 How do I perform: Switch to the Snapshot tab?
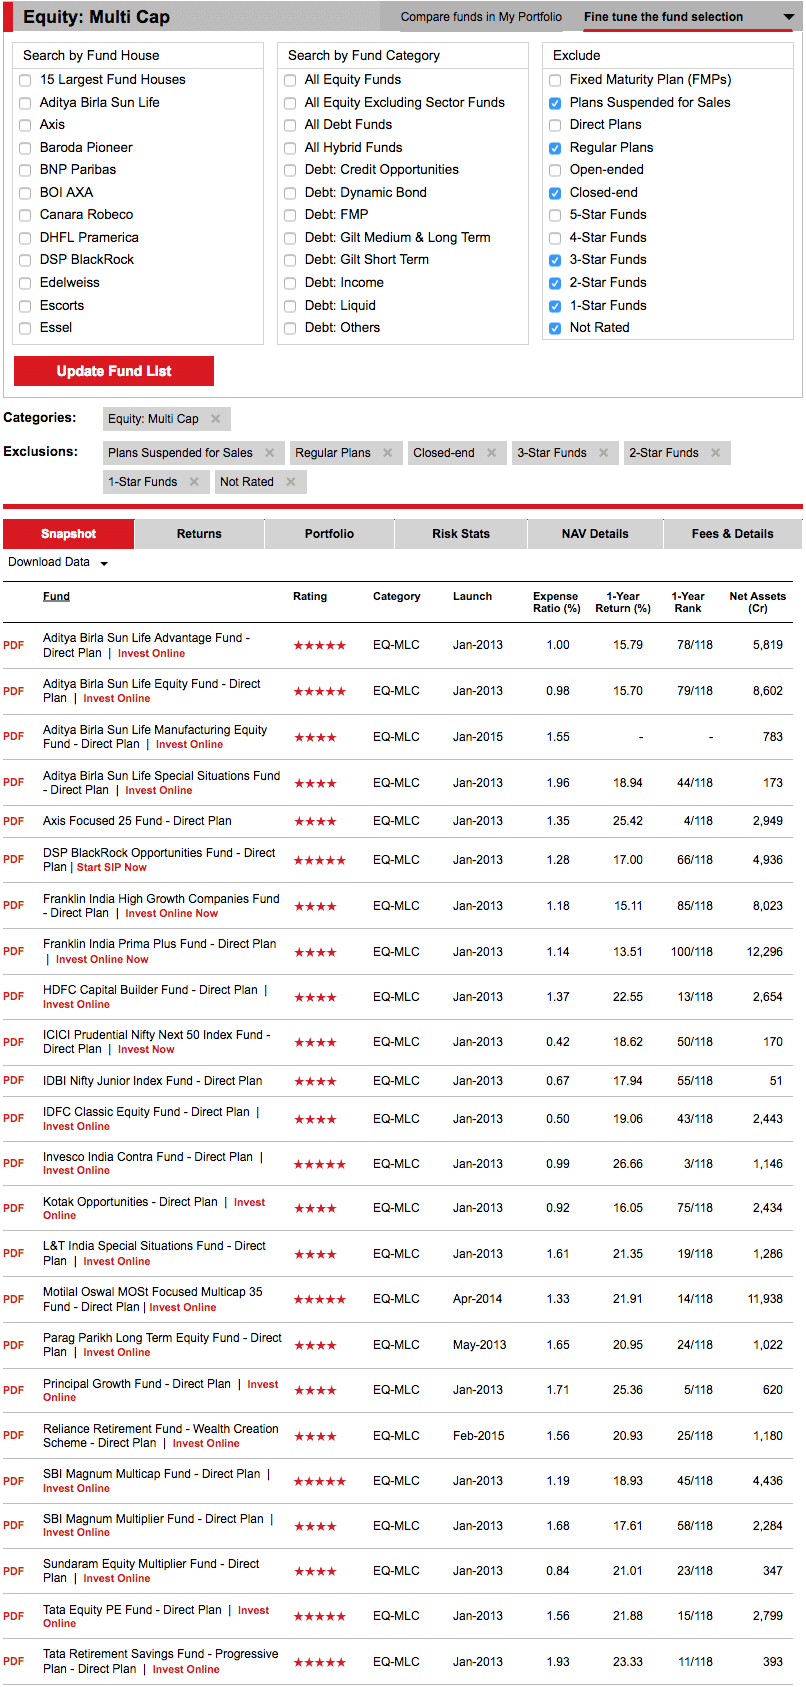pyautogui.click(x=68, y=534)
